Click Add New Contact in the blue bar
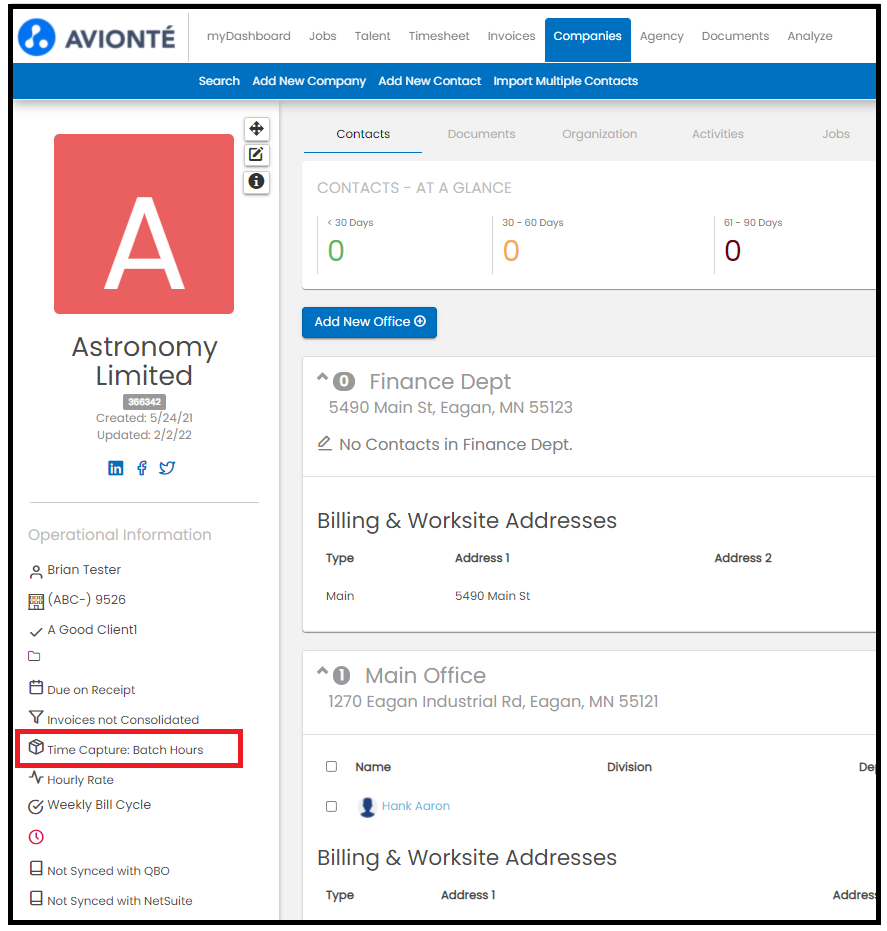This screenshot has height=931, width=887. coord(430,81)
